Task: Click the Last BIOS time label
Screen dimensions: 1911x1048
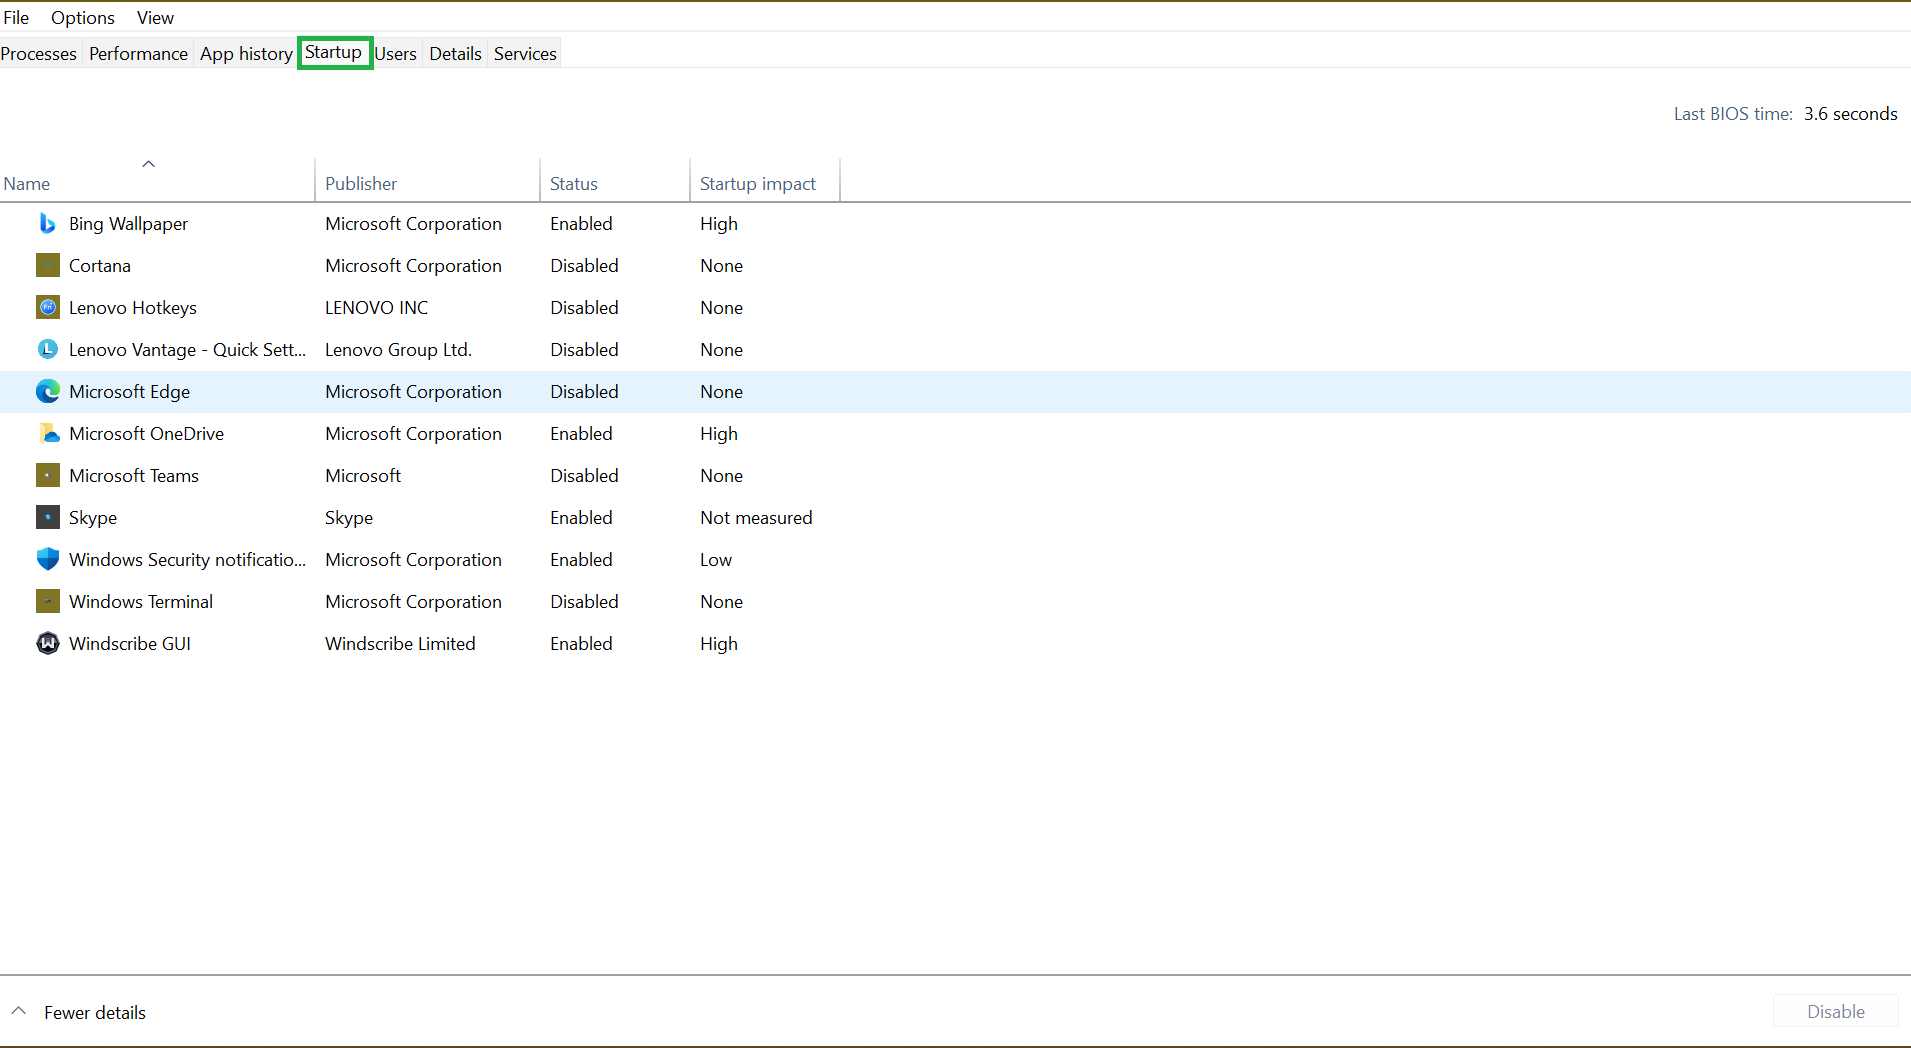Action: click(1733, 113)
